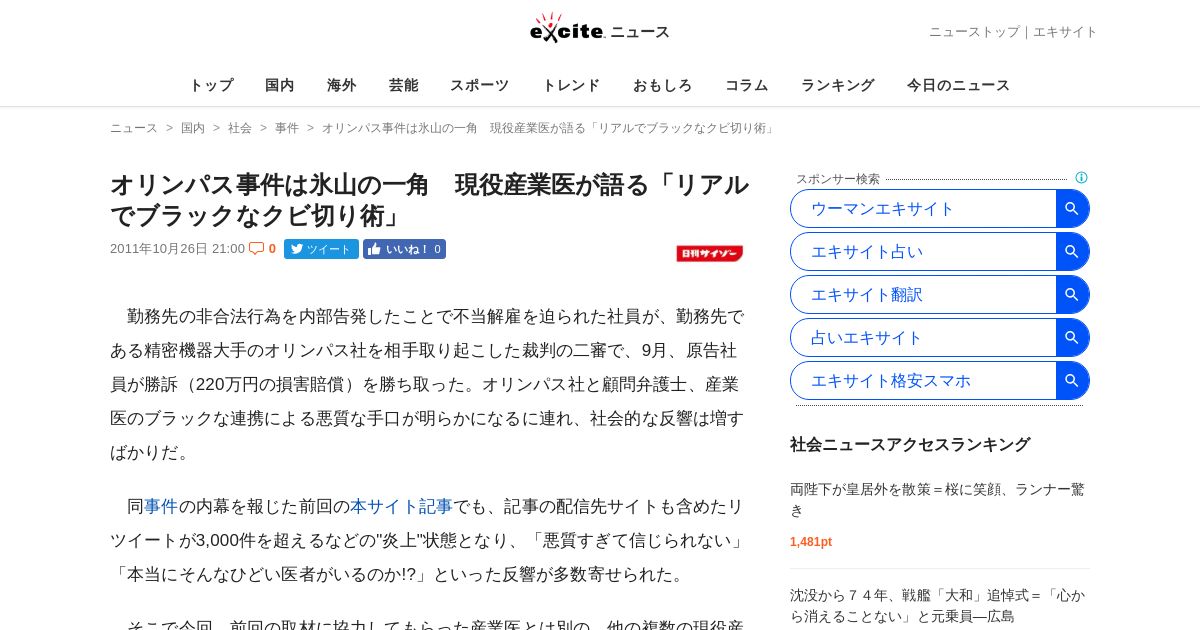Screen dimensions: 1200x630
Task: Click 事件 in the breadcrumb
Action: click(287, 128)
